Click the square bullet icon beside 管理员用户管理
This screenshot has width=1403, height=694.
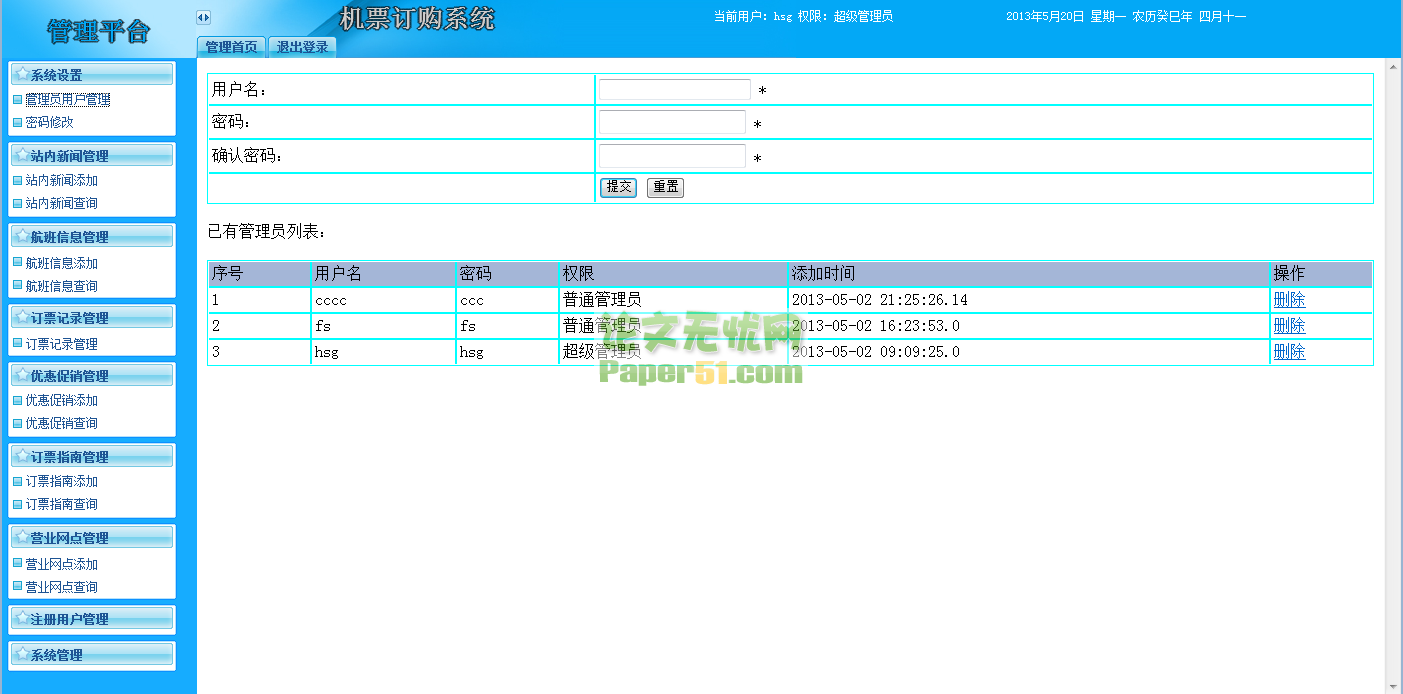click(x=17, y=99)
